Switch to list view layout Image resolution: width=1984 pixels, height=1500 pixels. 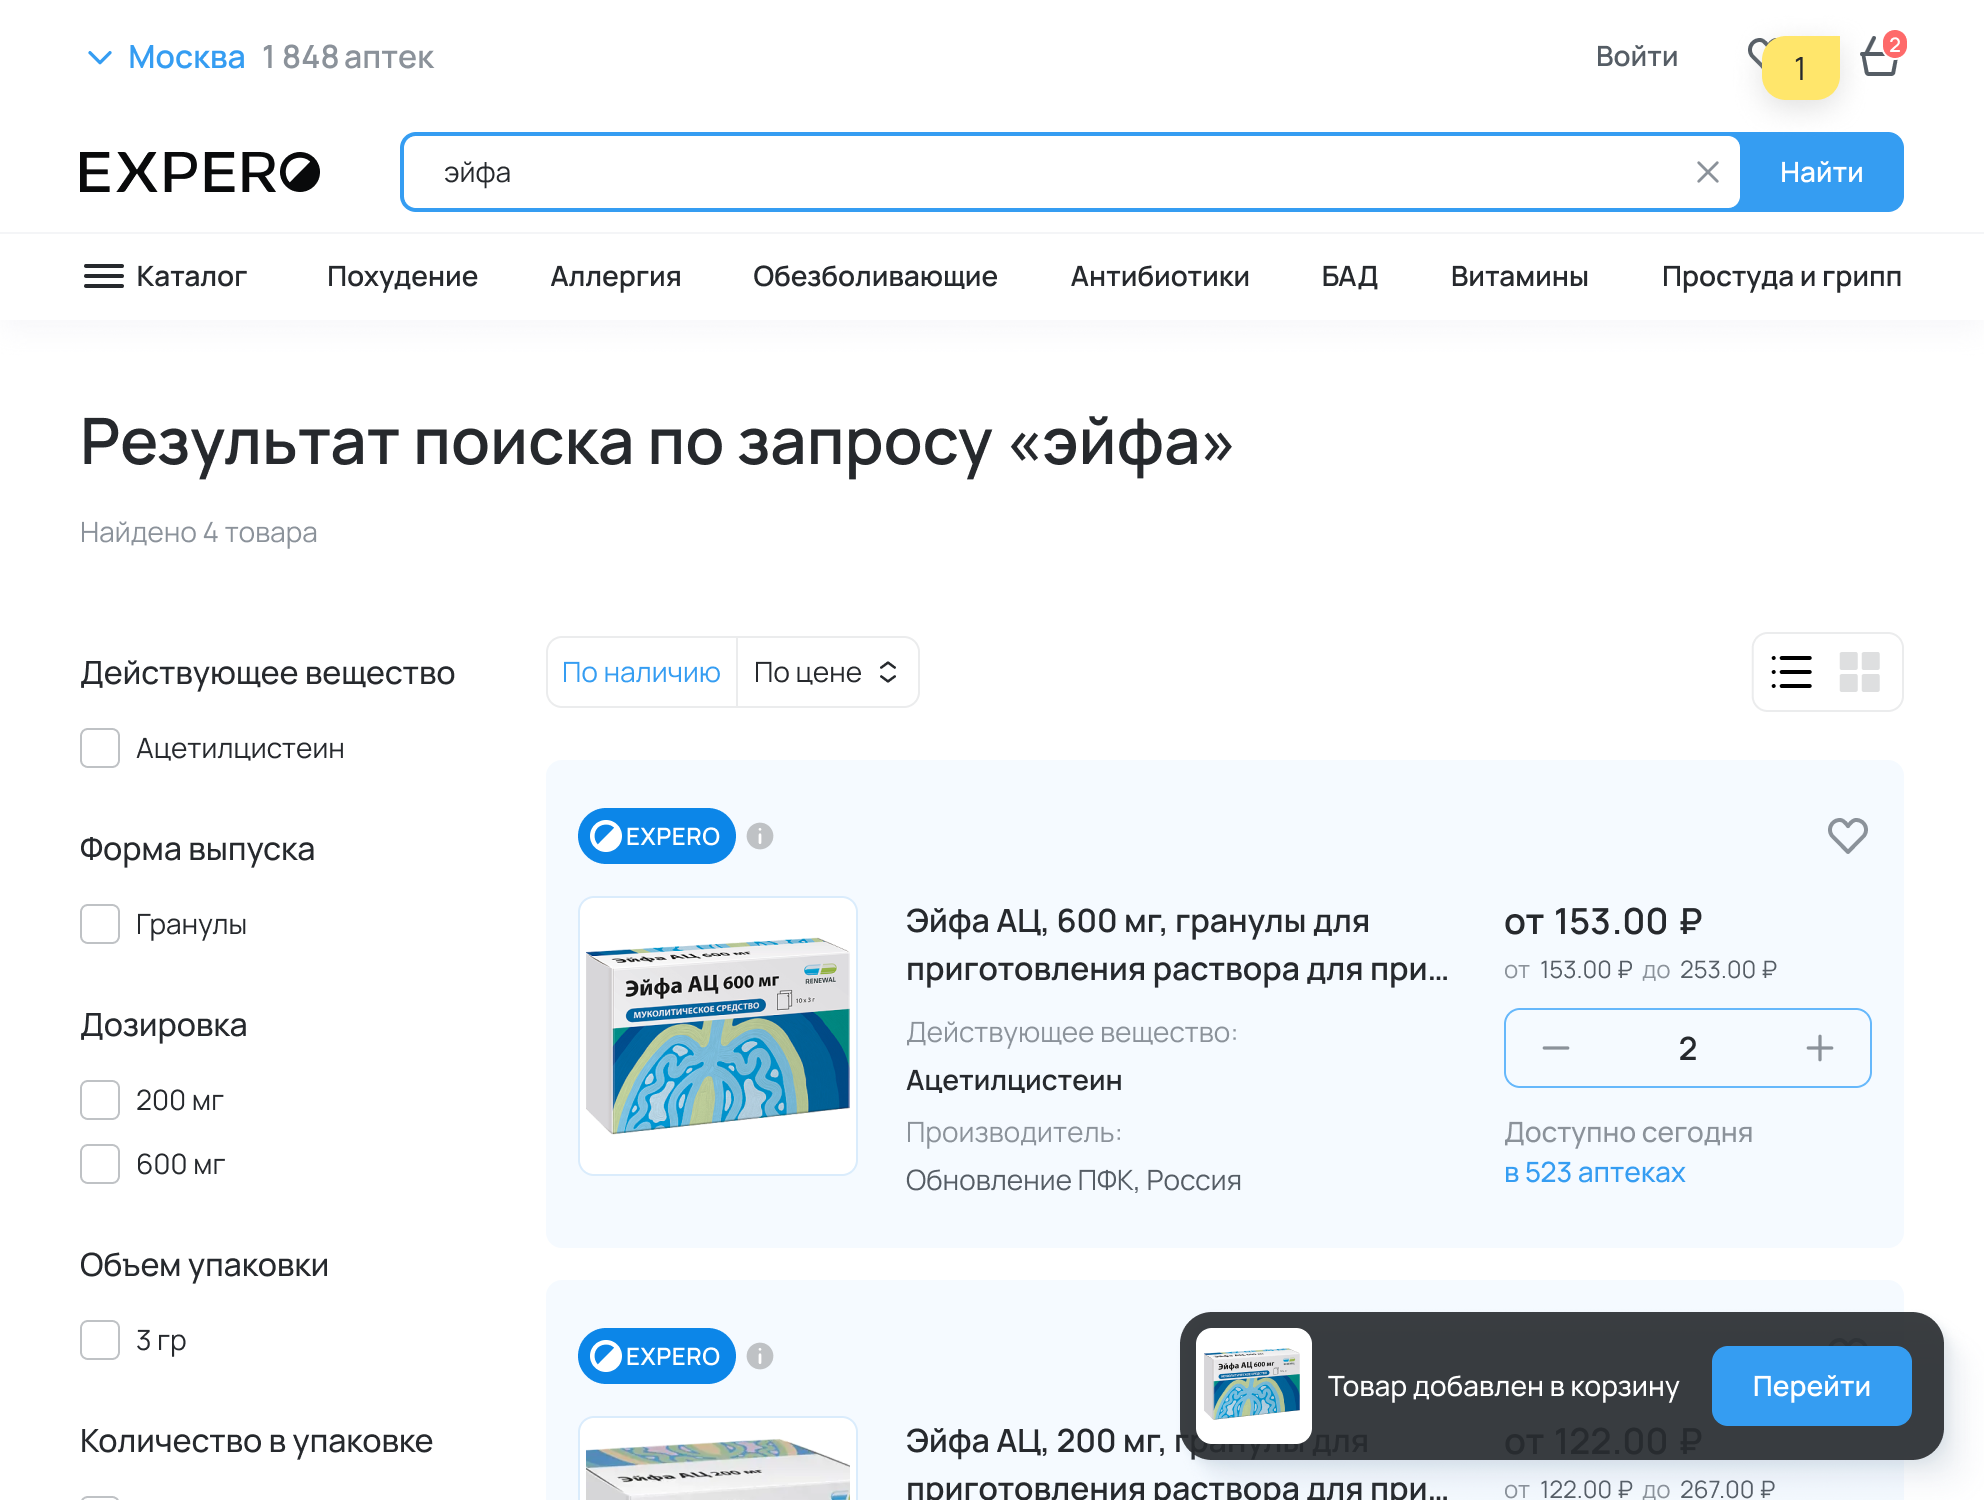pos(1791,672)
